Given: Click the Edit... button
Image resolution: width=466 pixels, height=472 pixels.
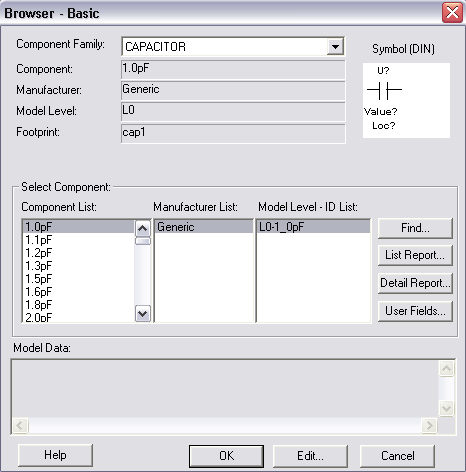Looking at the screenshot, I should tap(310, 456).
